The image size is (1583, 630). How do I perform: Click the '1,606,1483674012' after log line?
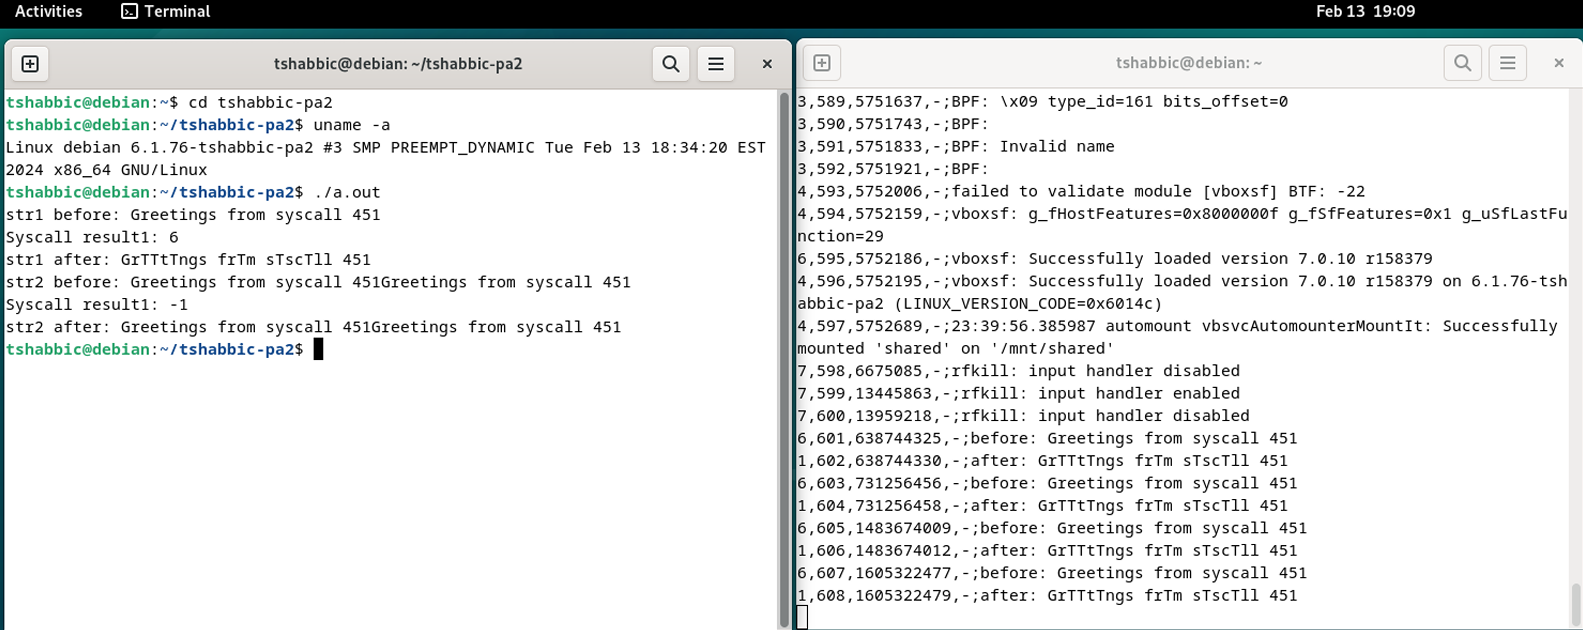coord(1047,550)
